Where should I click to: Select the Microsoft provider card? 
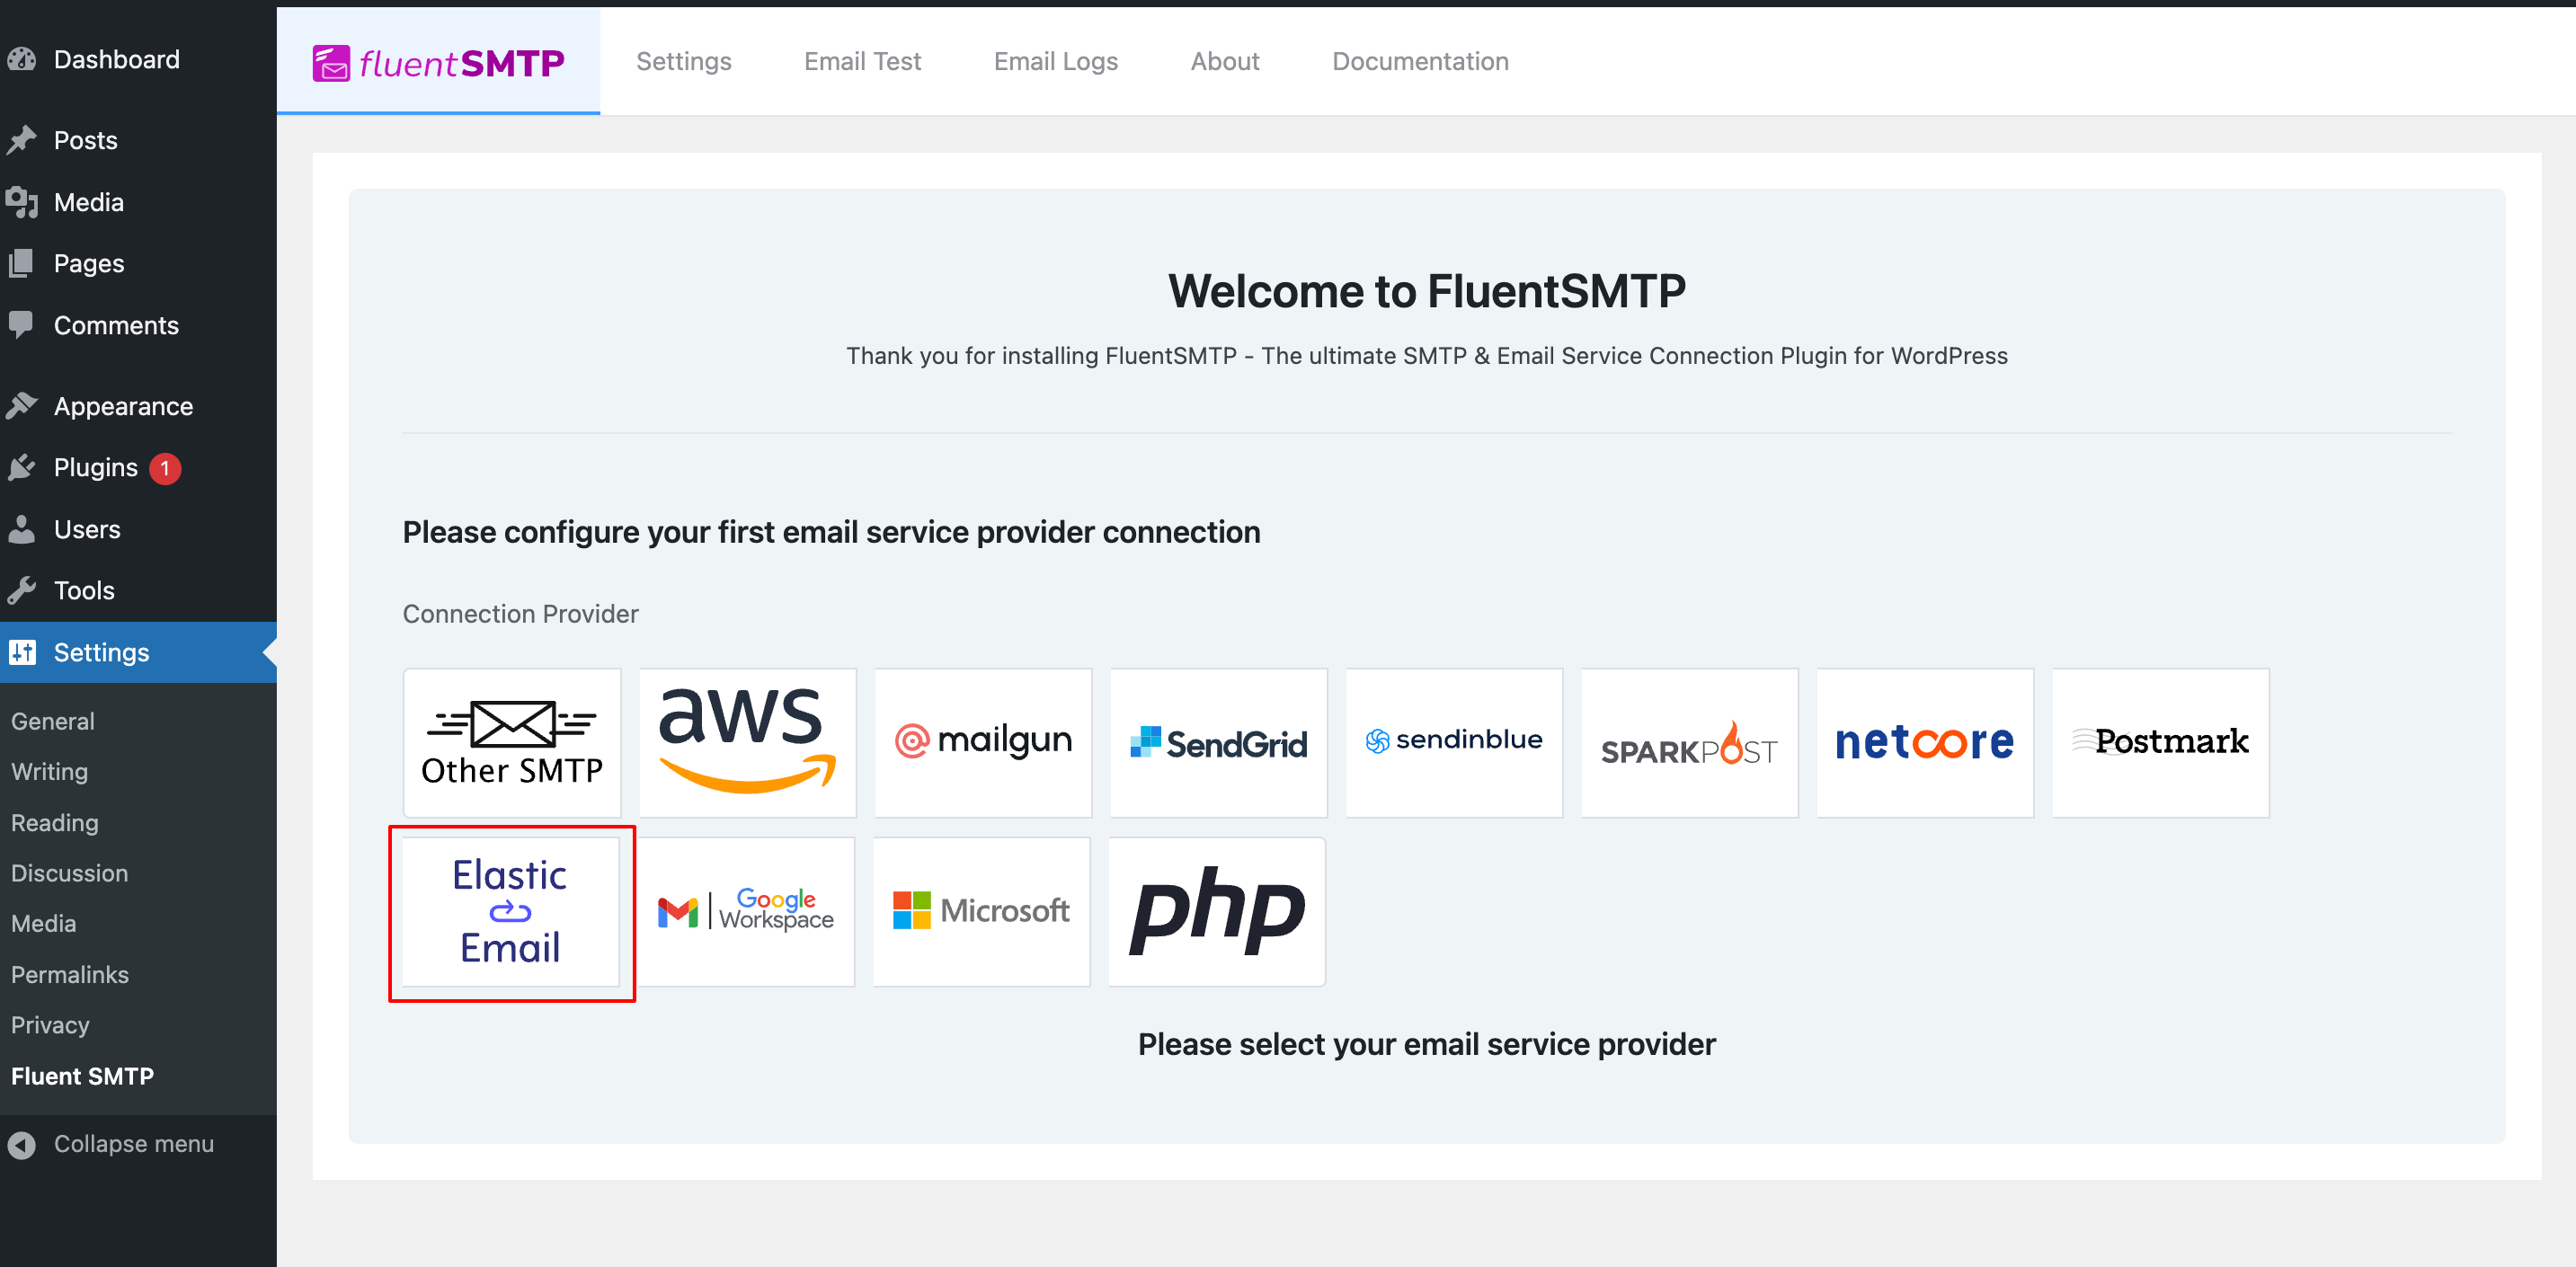point(982,911)
